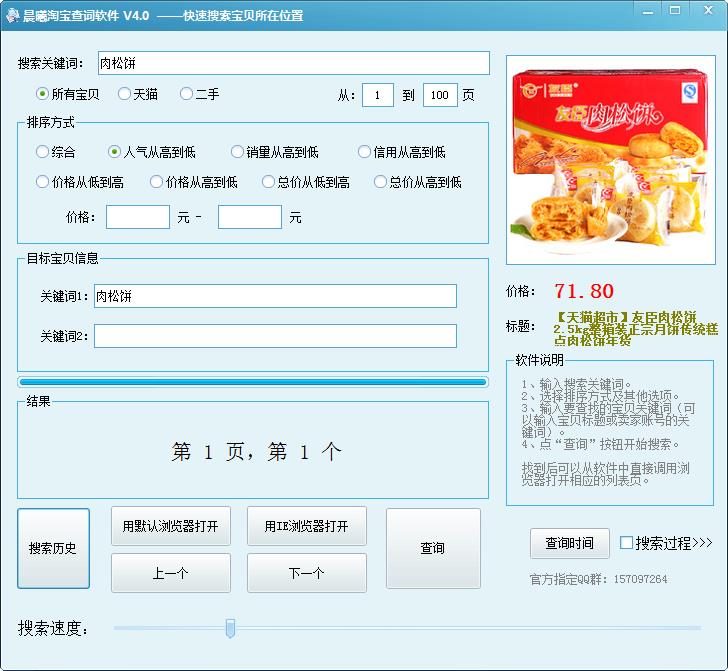Start search with 查询 button
This screenshot has height=671, width=728.
(433, 548)
